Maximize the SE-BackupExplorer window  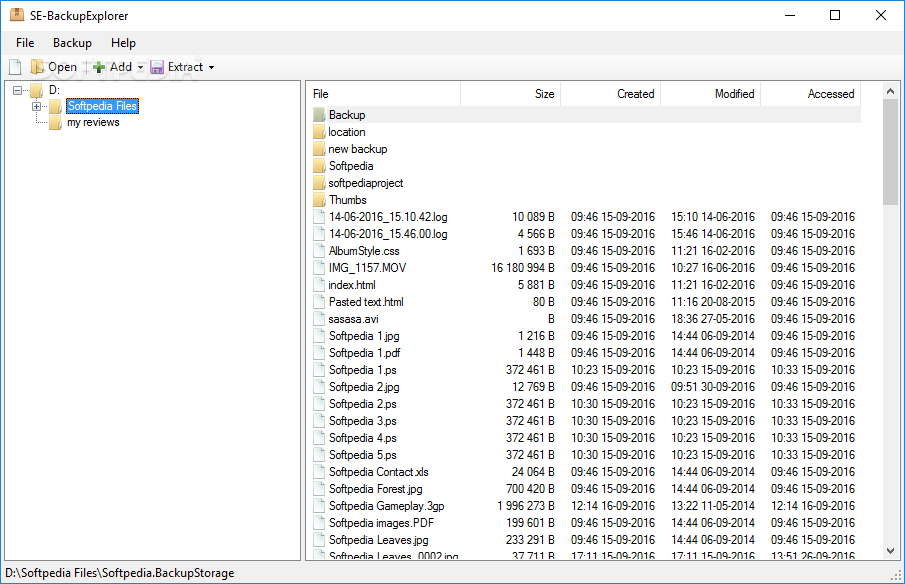[835, 15]
